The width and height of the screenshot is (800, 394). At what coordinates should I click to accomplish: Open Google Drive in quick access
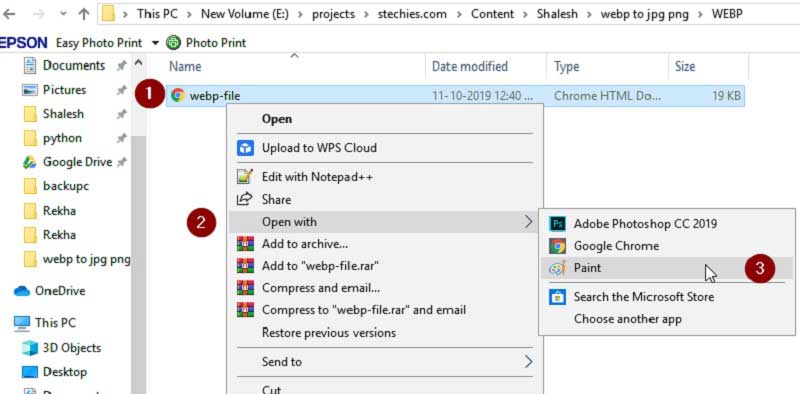coord(75,162)
